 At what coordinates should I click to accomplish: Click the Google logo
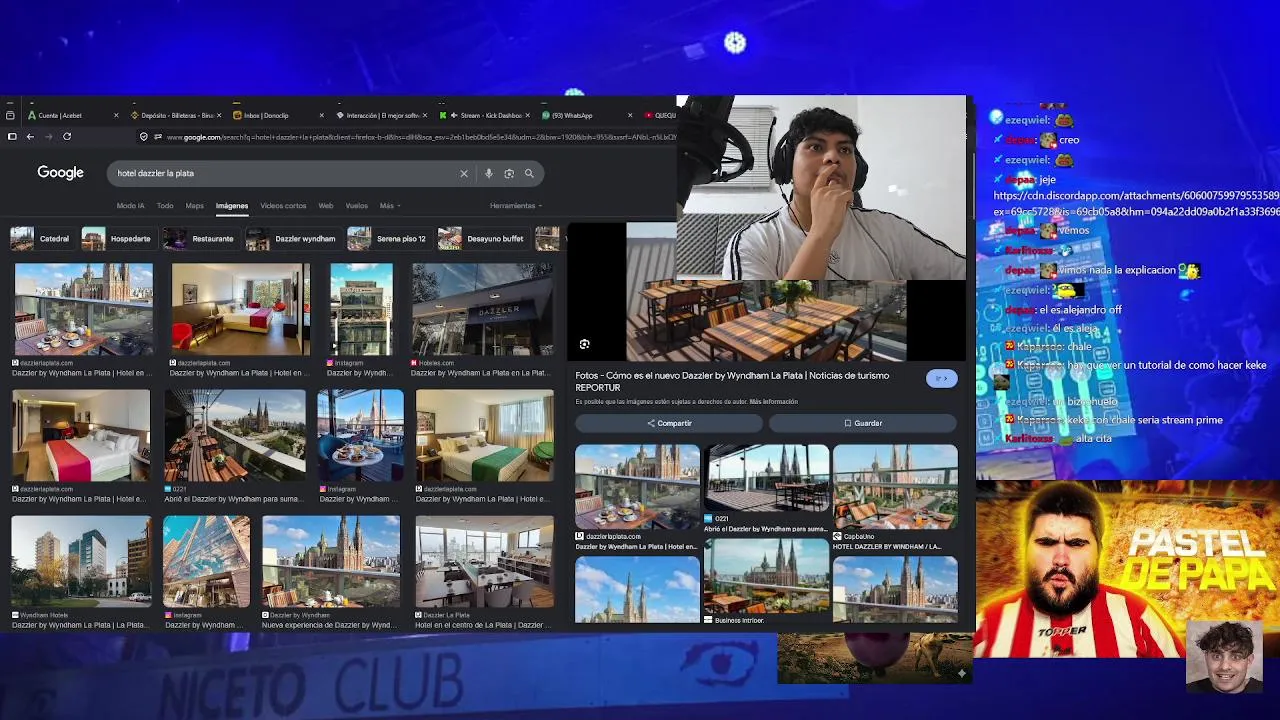pyautogui.click(x=60, y=173)
